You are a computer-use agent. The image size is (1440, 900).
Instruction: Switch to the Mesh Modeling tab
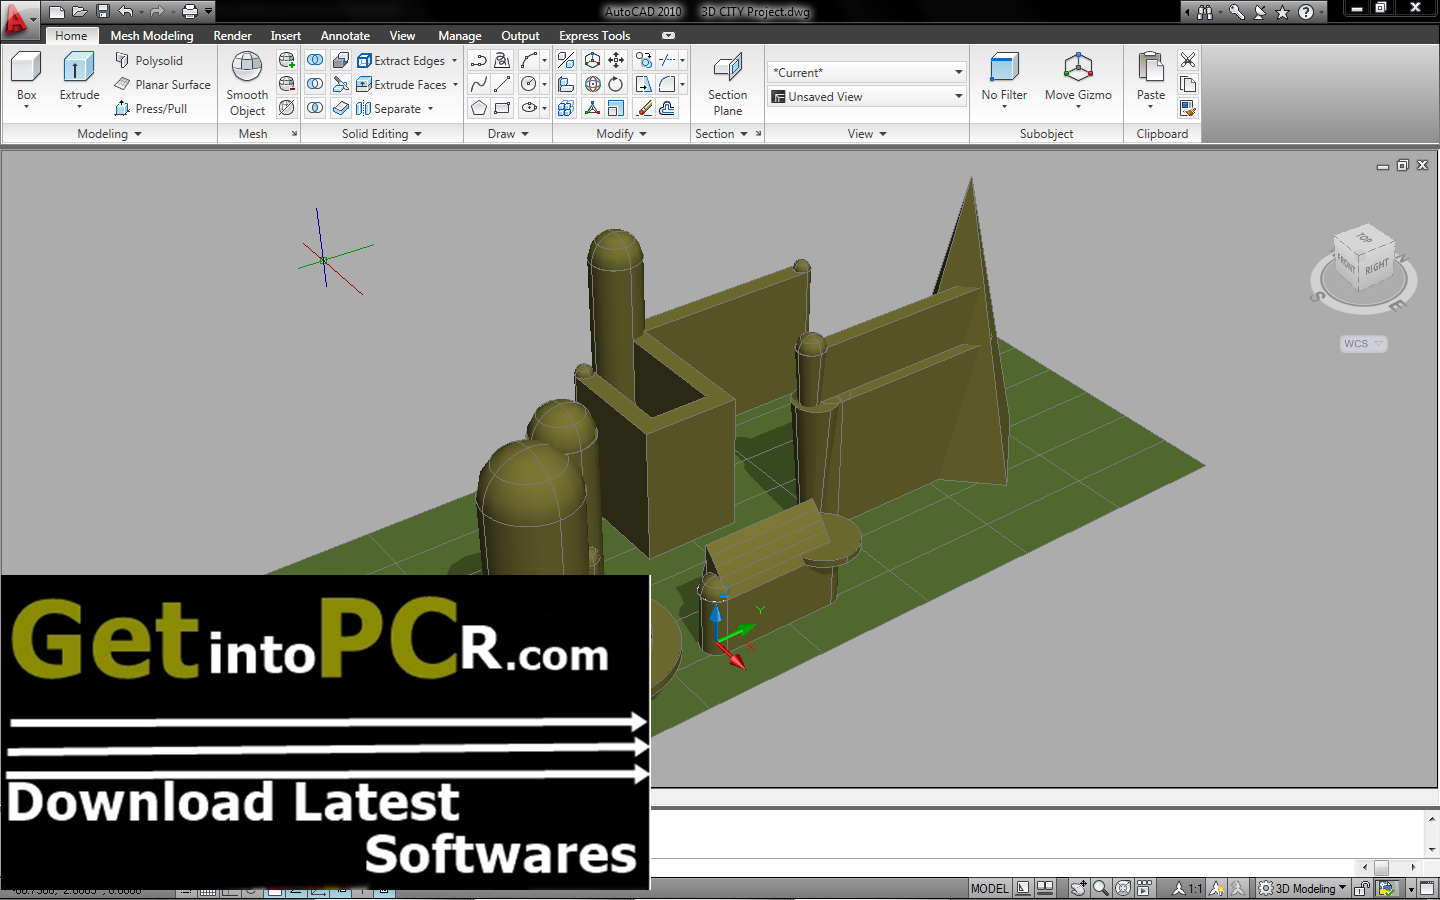click(152, 36)
